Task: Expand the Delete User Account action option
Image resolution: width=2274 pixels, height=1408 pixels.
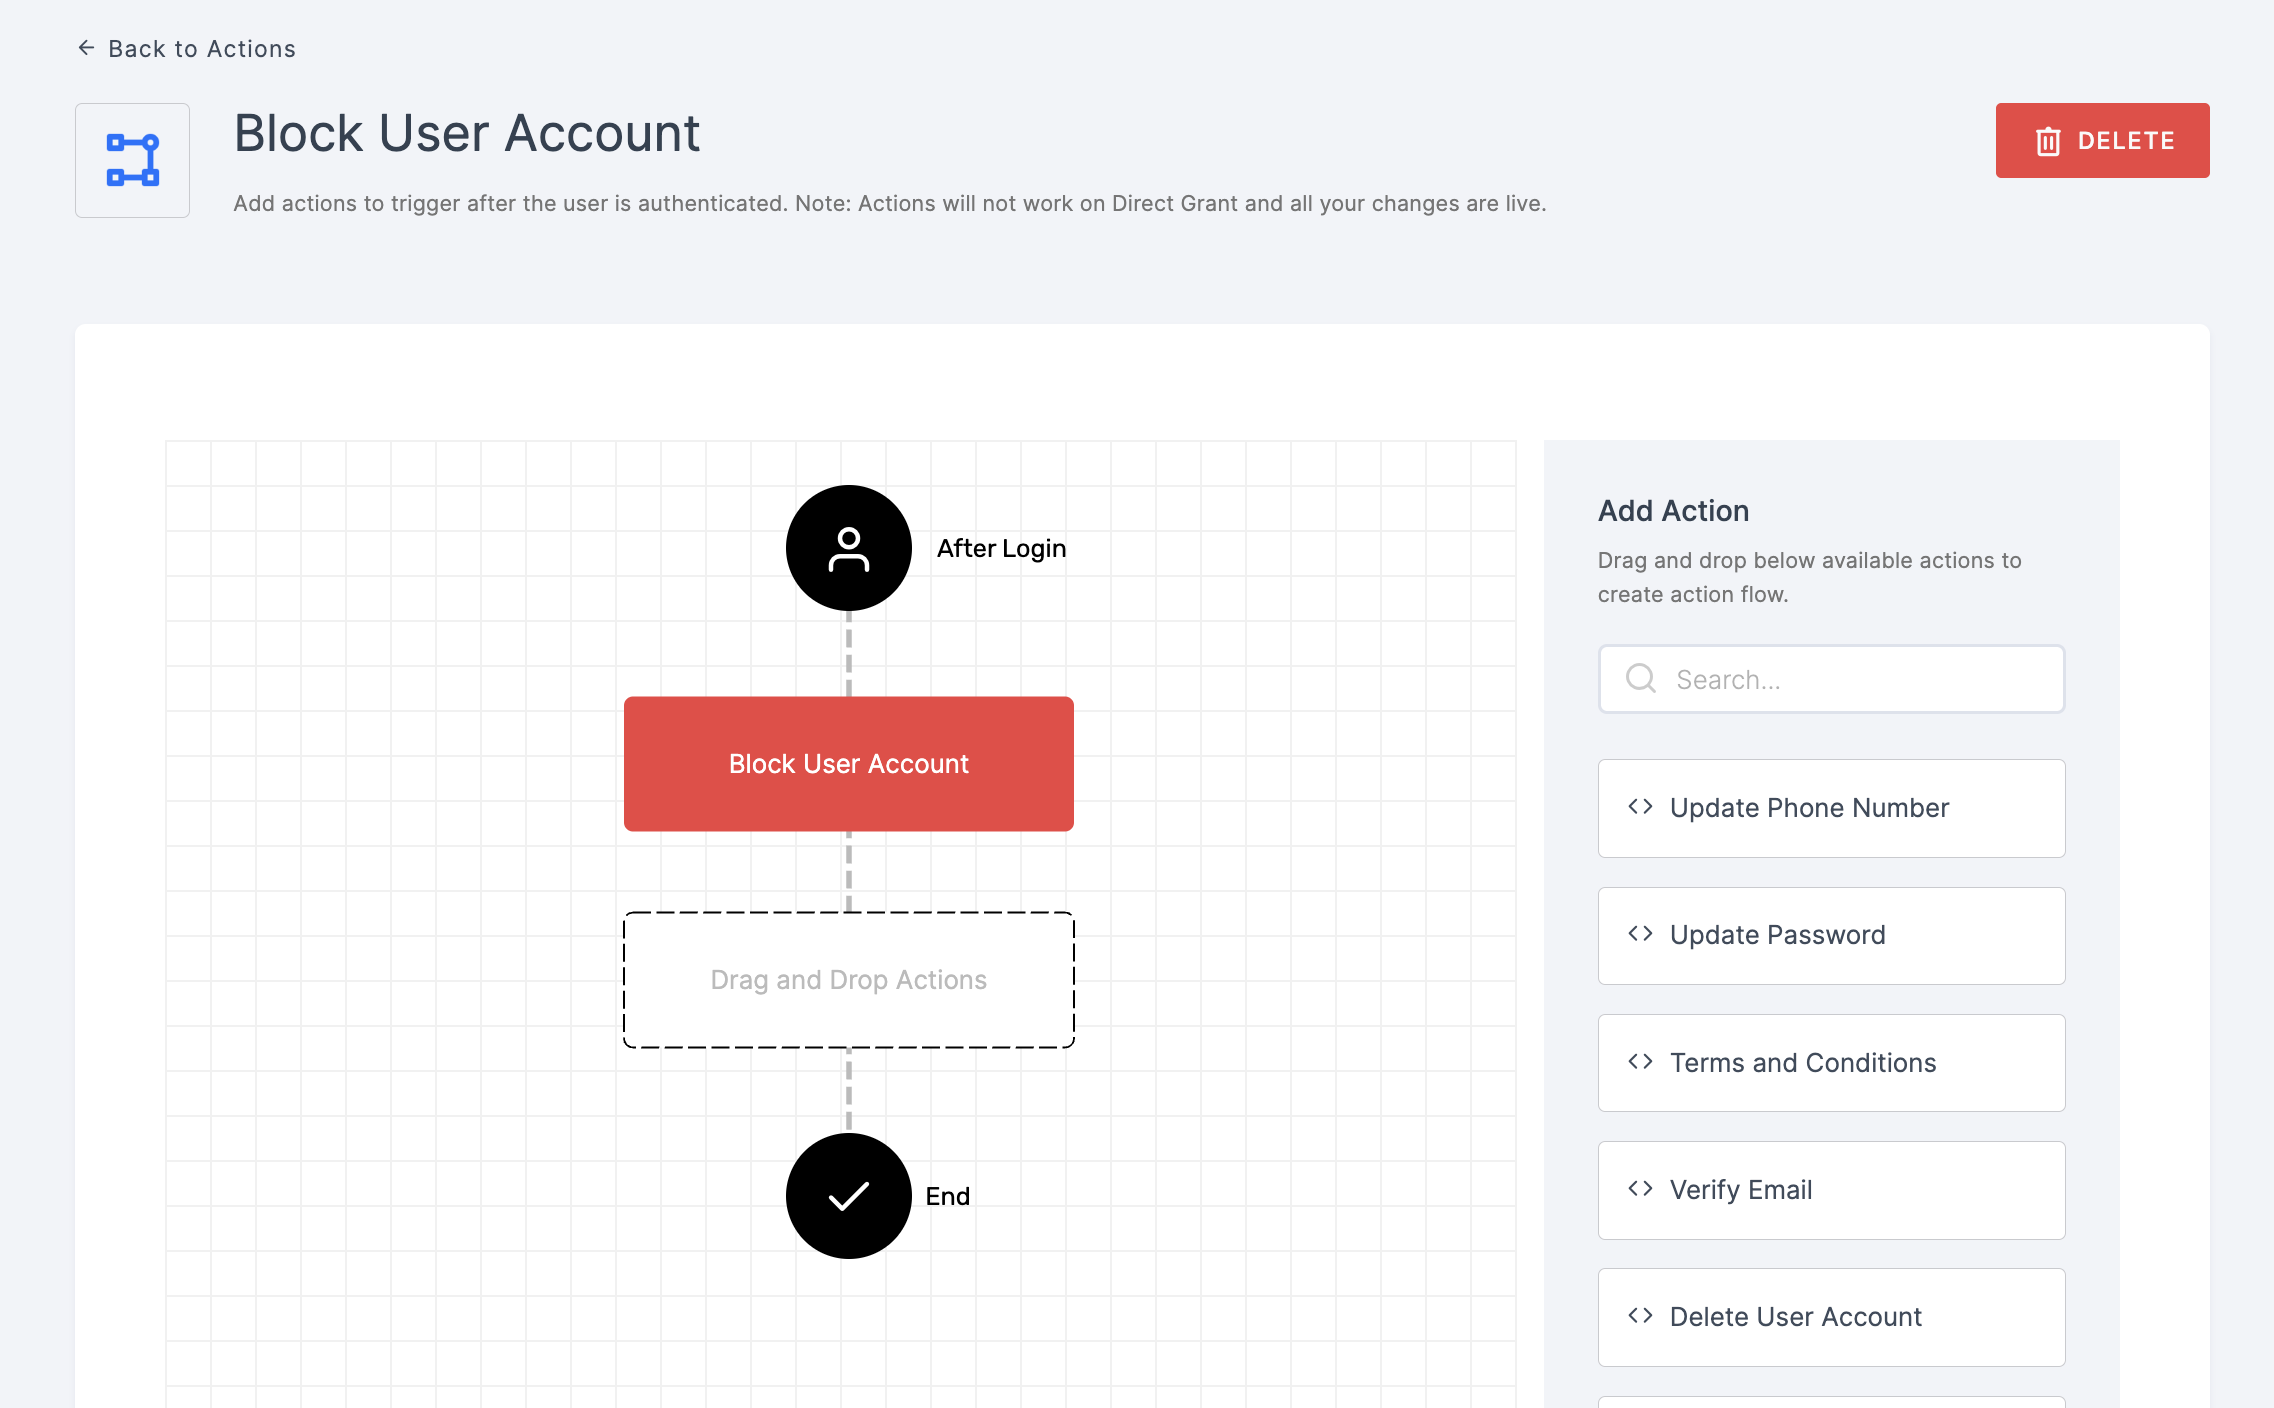Action: (x=1832, y=1315)
